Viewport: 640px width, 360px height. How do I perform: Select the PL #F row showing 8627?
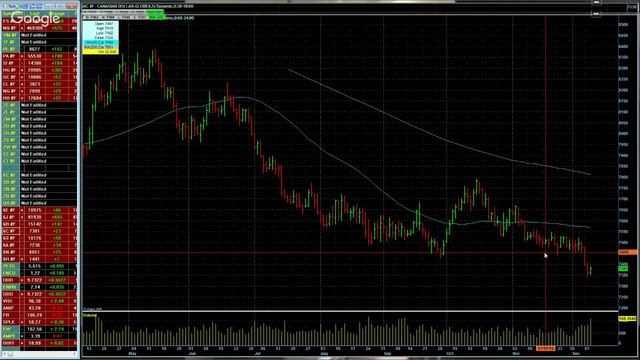coord(39,49)
